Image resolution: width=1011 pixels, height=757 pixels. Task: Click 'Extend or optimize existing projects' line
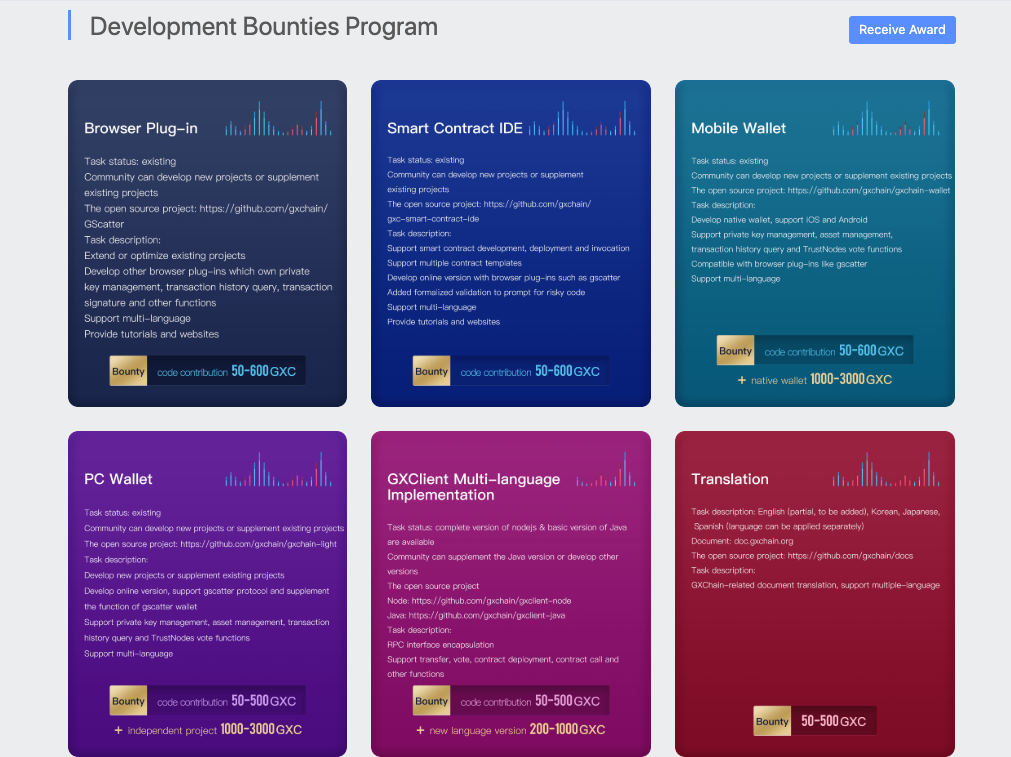click(x=164, y=255)
